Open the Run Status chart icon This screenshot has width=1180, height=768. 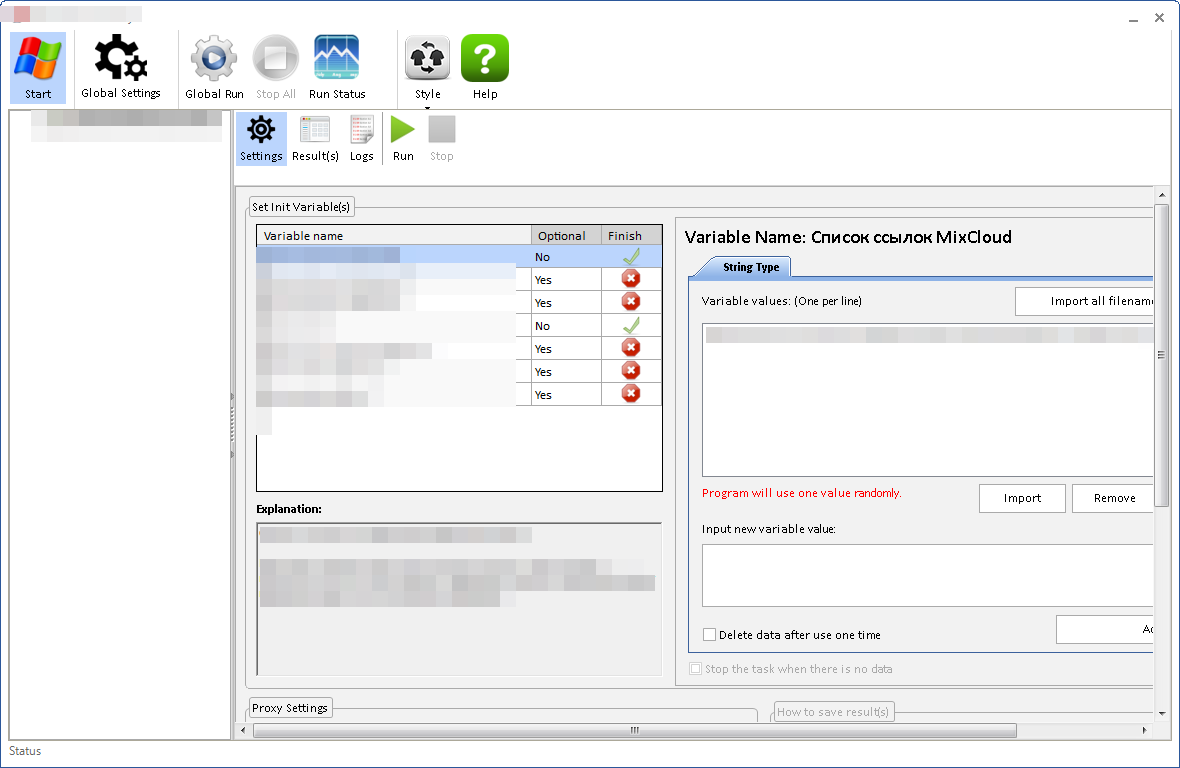pos(337,67)
